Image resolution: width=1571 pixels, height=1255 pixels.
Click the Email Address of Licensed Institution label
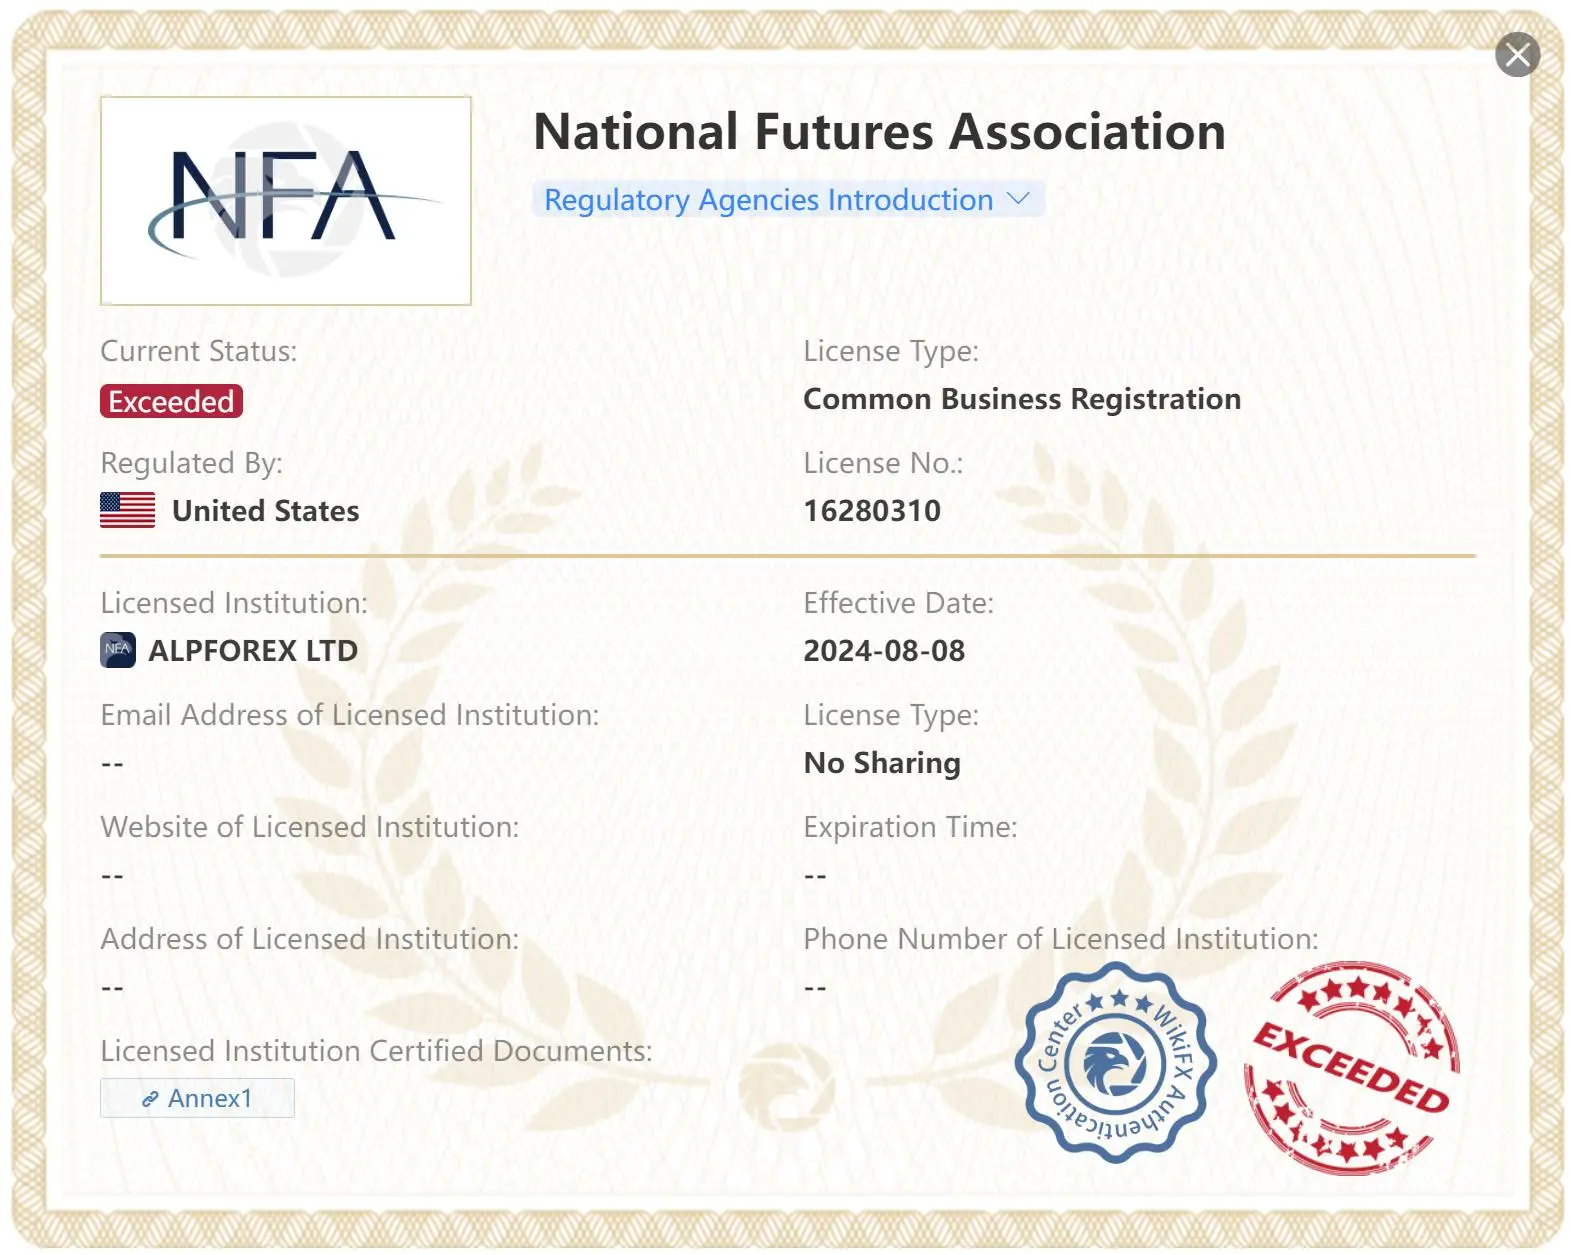point(350,715)
